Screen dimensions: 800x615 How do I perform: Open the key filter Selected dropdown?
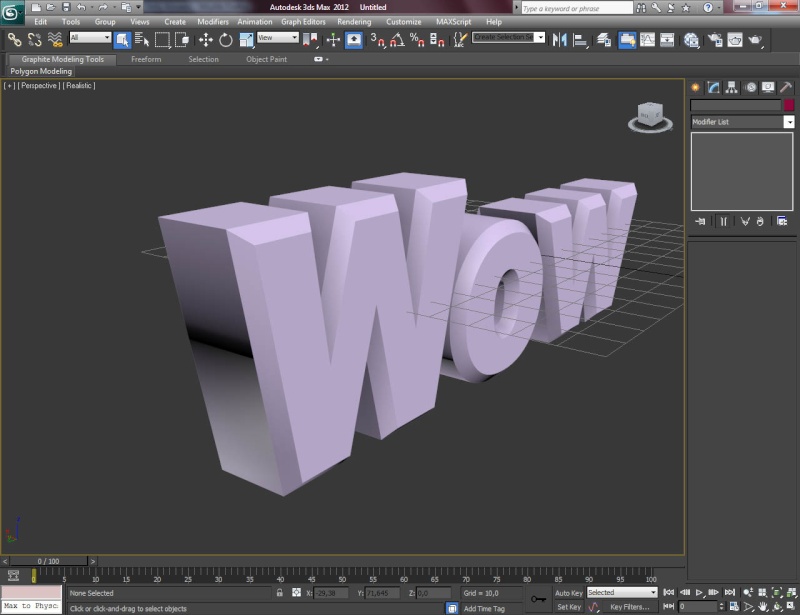click(x=622, y=593)
